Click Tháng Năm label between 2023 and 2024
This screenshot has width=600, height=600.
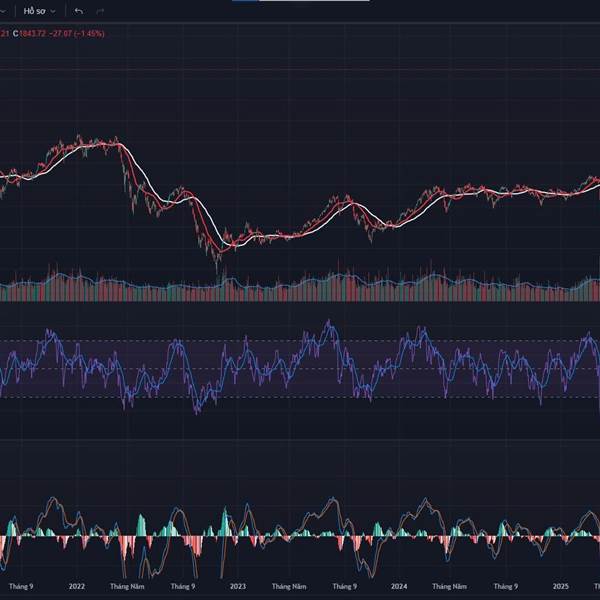click(x=289, y=586)
